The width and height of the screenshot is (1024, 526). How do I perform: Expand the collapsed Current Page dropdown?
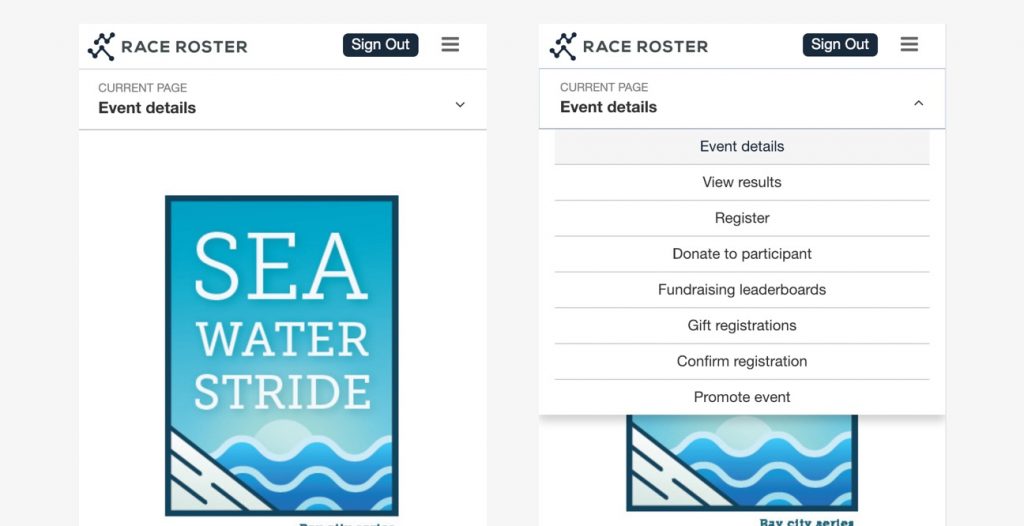[282, 100]
